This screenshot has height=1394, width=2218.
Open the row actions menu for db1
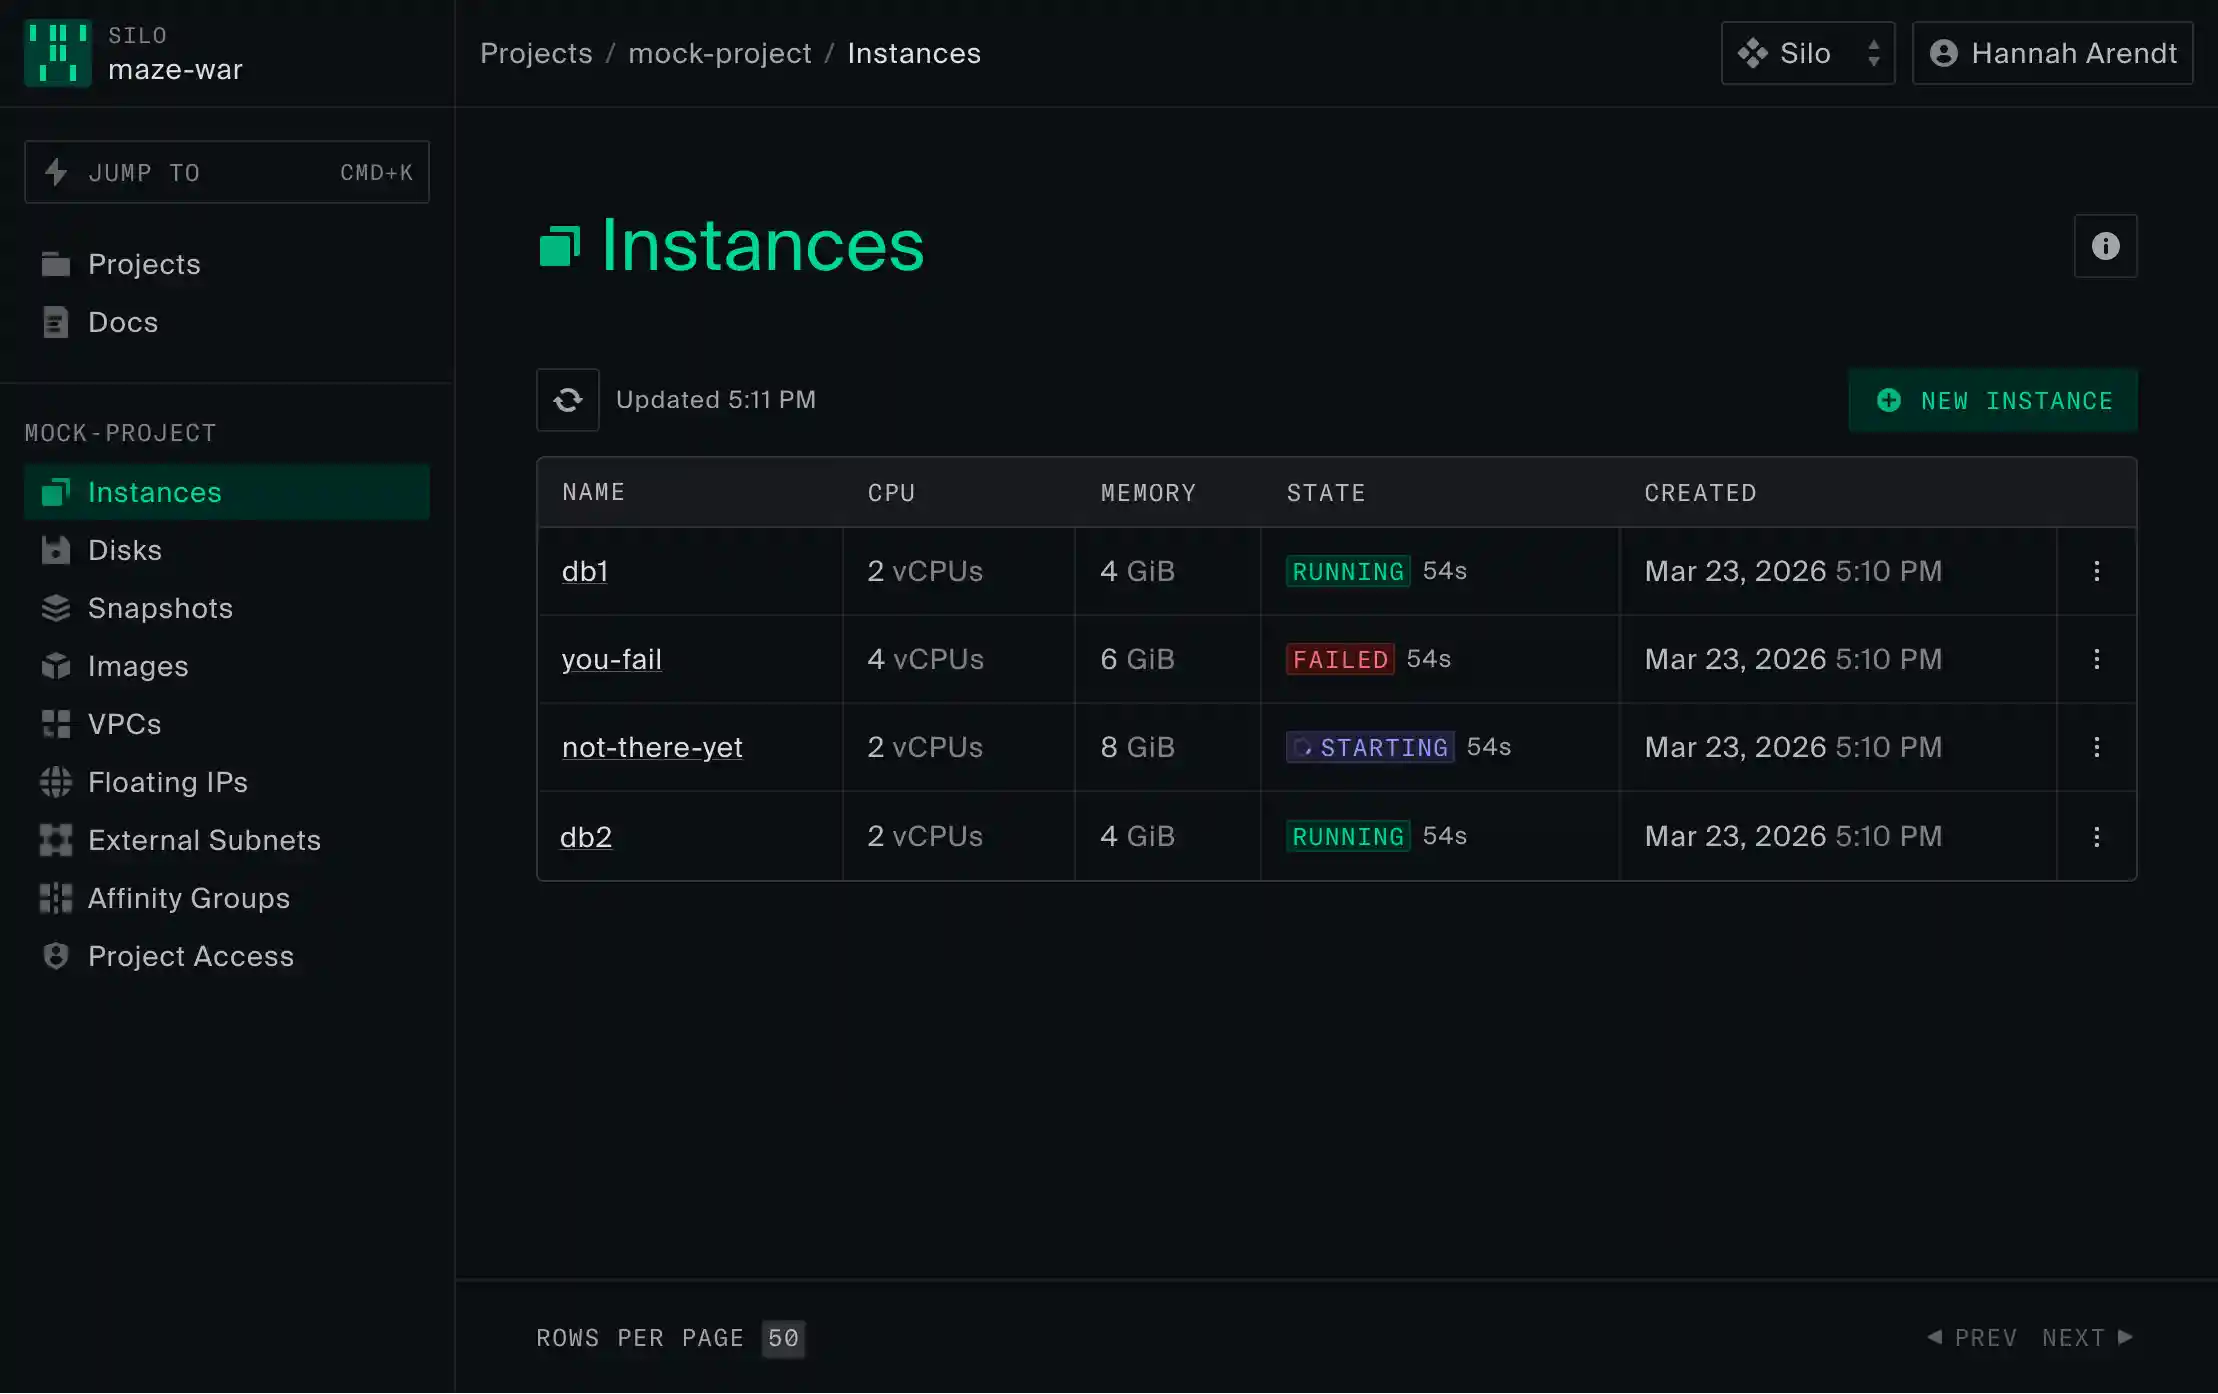[2096, 571]
